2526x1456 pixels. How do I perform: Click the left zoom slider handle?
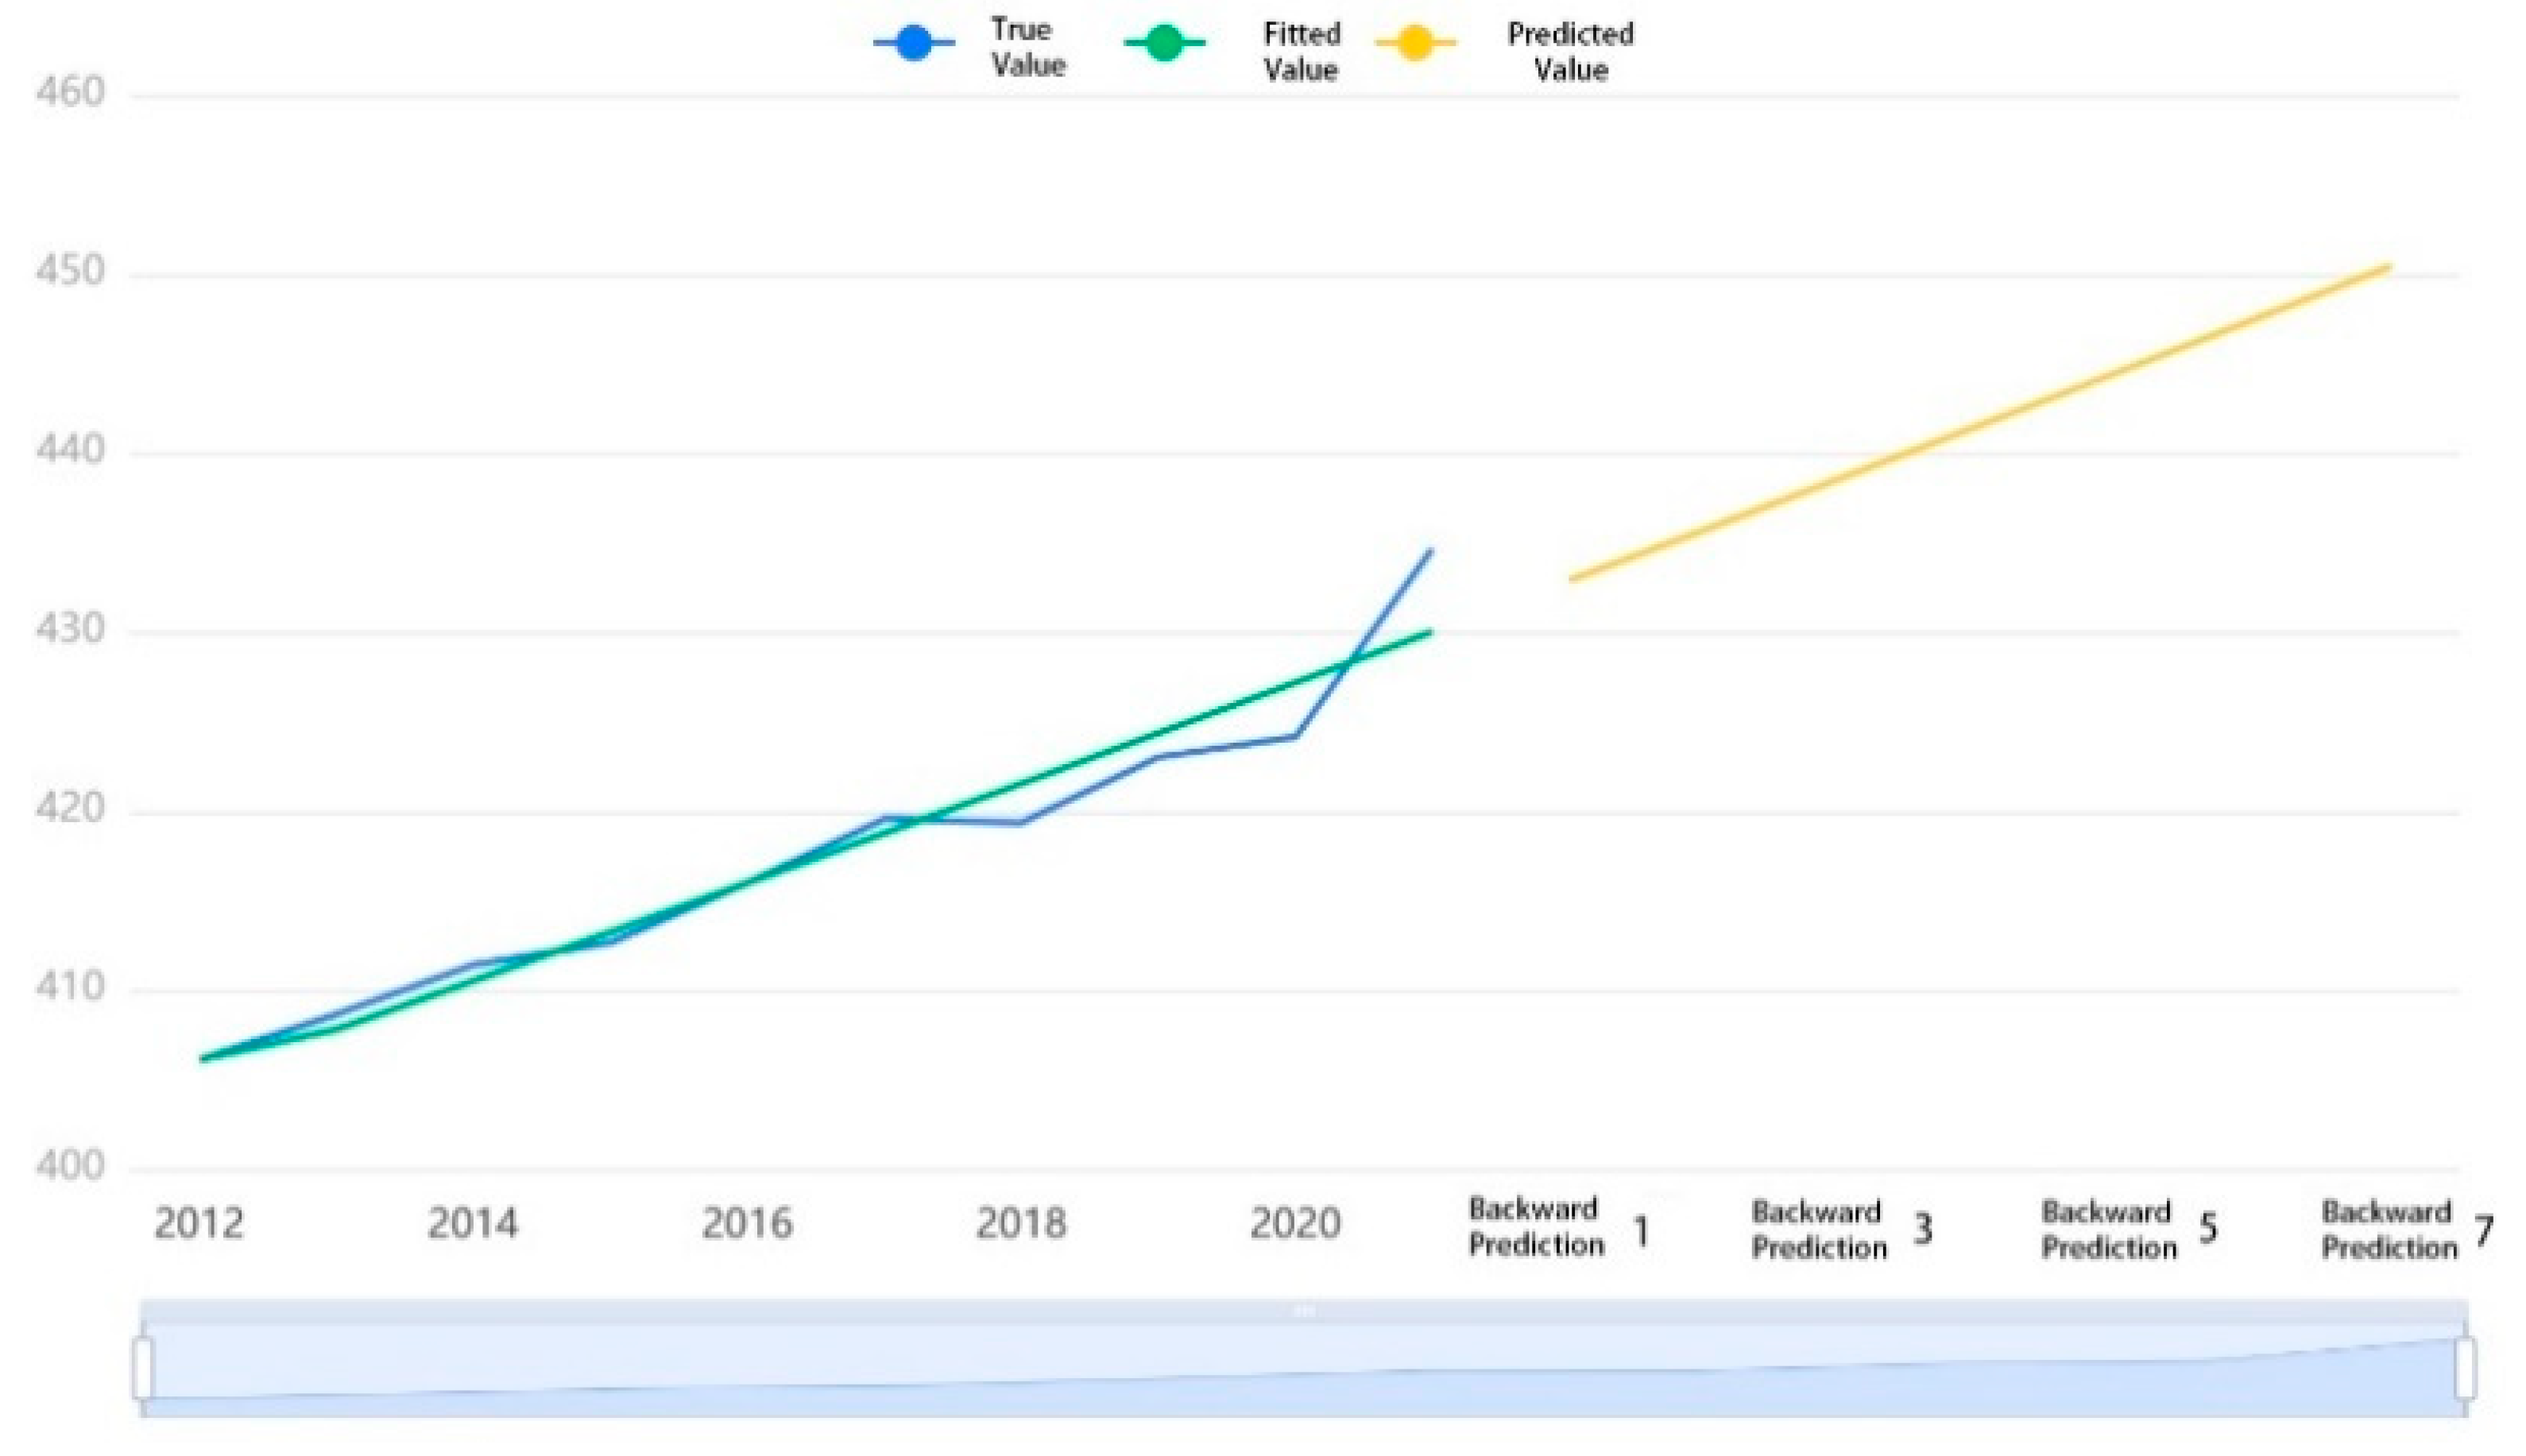(143, 1367)
